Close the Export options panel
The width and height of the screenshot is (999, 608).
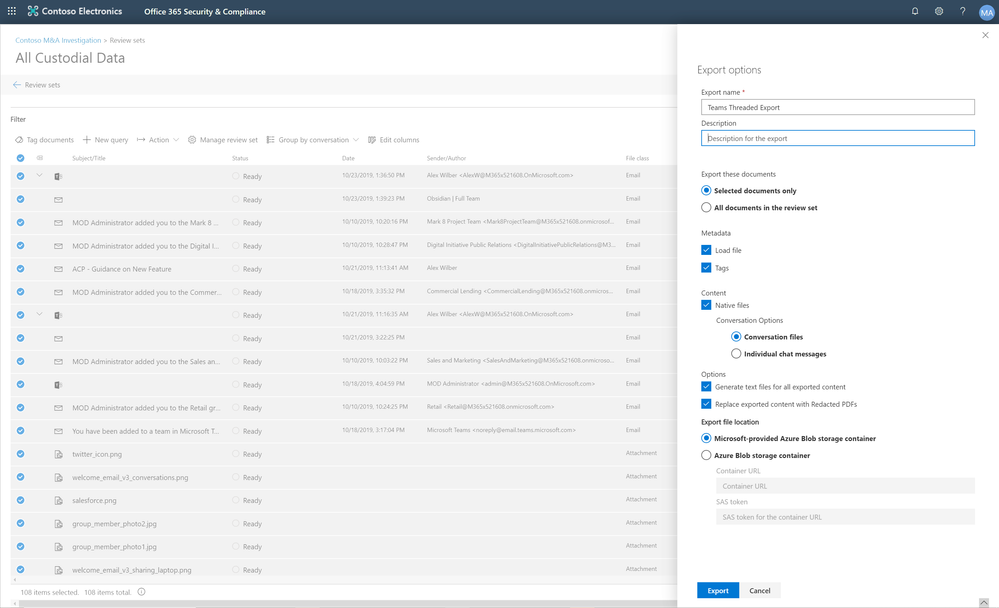[x=985, y=36]
